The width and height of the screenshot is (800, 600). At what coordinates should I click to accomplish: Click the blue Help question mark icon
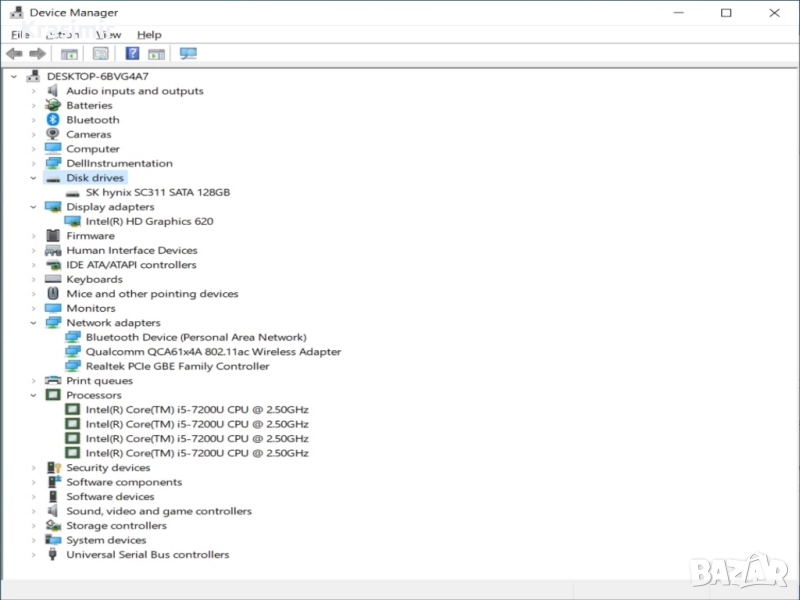(x=132, y=54)
